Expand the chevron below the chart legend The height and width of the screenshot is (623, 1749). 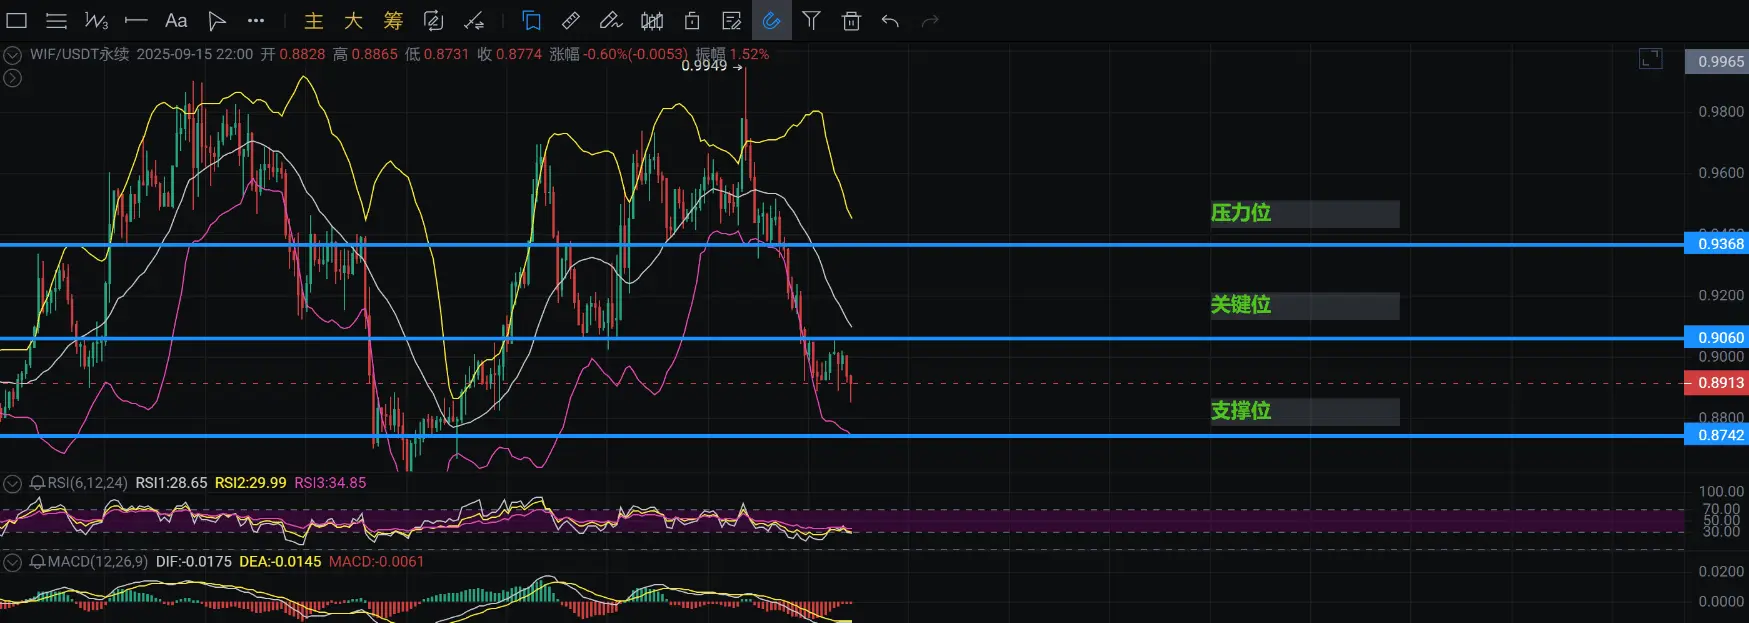coord(12,77)
